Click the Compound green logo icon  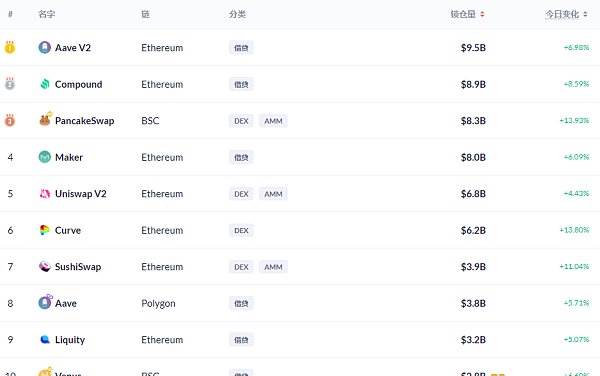45,84
